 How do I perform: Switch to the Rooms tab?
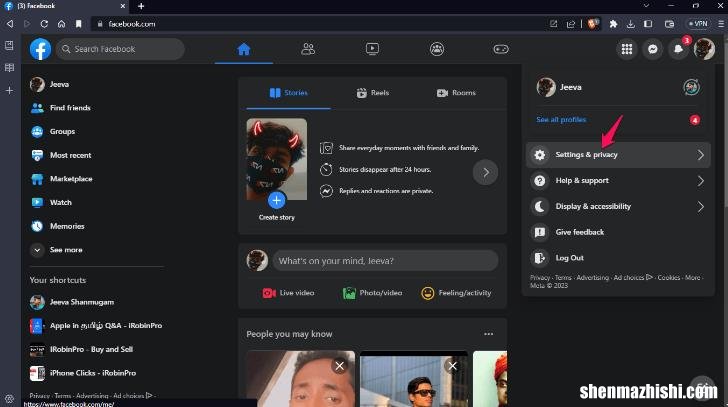click(456, 93)
